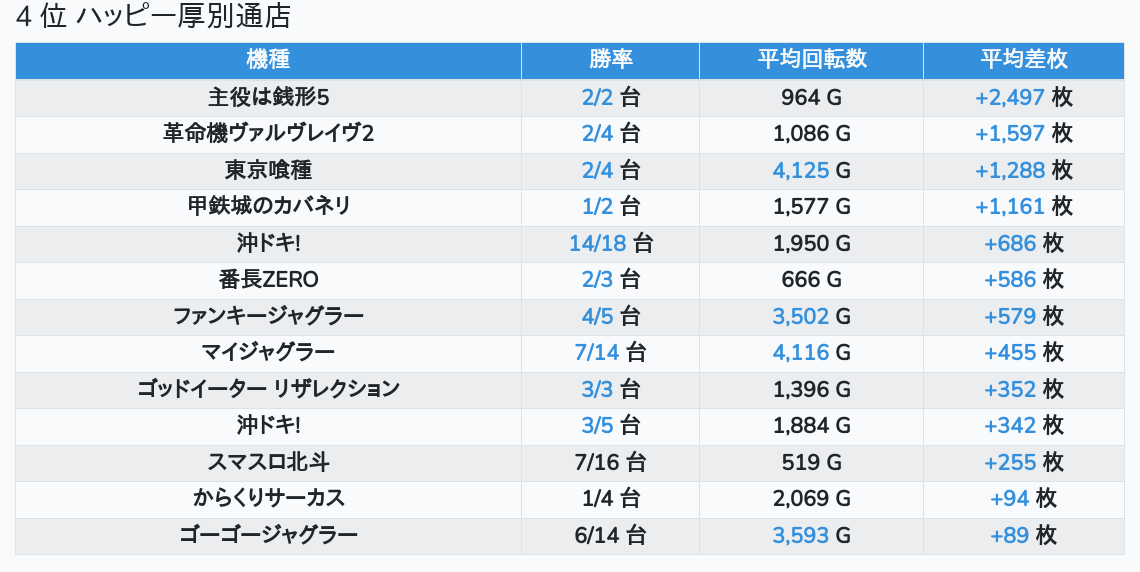1140x572 pixels.
Task: Click the 機種 column header
Action: pos(268,59)
